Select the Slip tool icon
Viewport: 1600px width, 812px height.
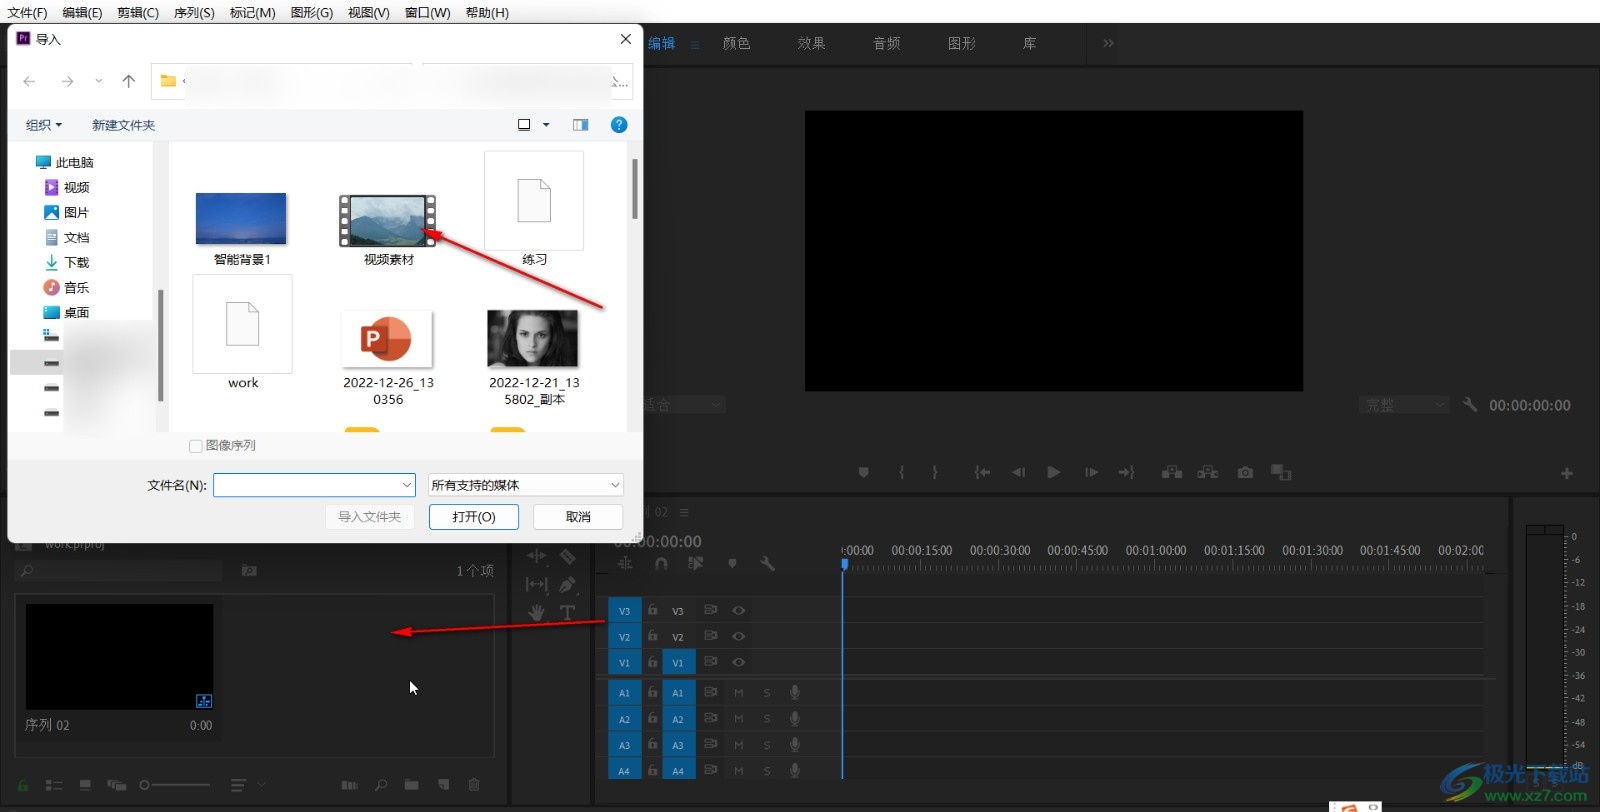click(x=537, y=584)
